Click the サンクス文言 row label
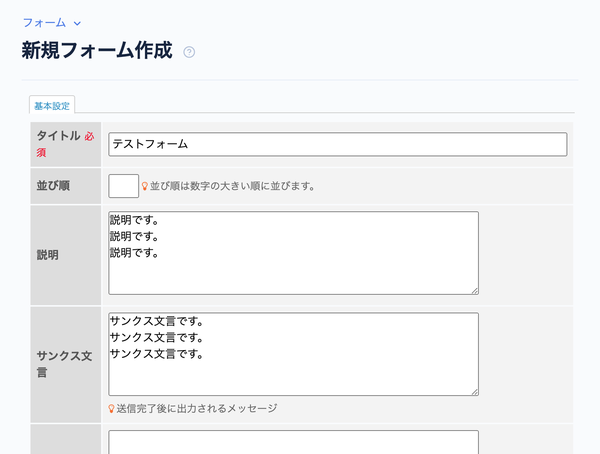The width and height of the screenshot is (600, 454). click(x=64, y=364)
